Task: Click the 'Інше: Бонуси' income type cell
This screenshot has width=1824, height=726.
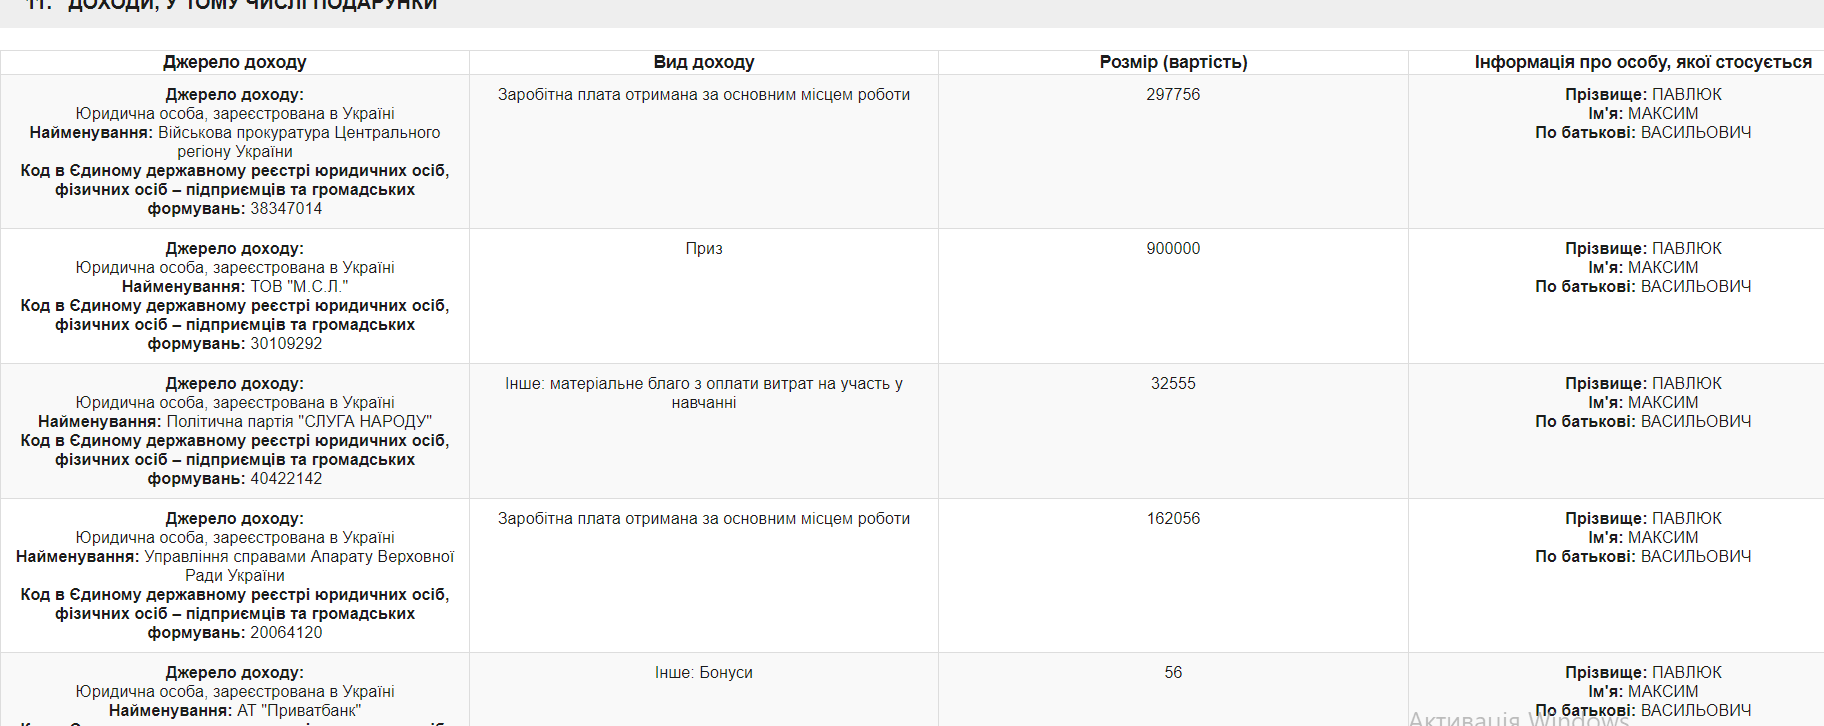Action: click(x=704, y=672)
